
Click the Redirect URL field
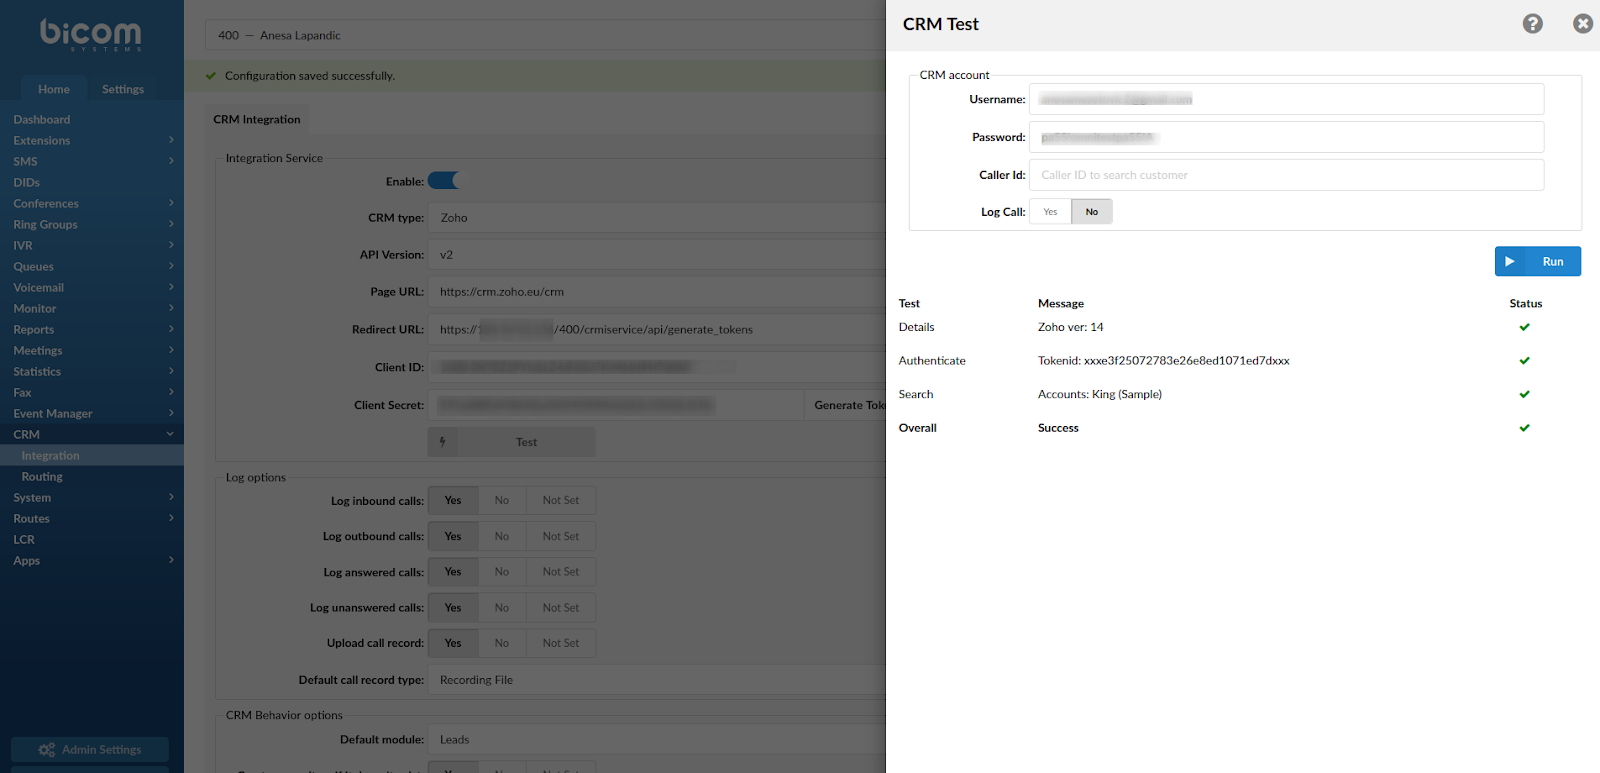pyautogui.click(x=657, y=329)
